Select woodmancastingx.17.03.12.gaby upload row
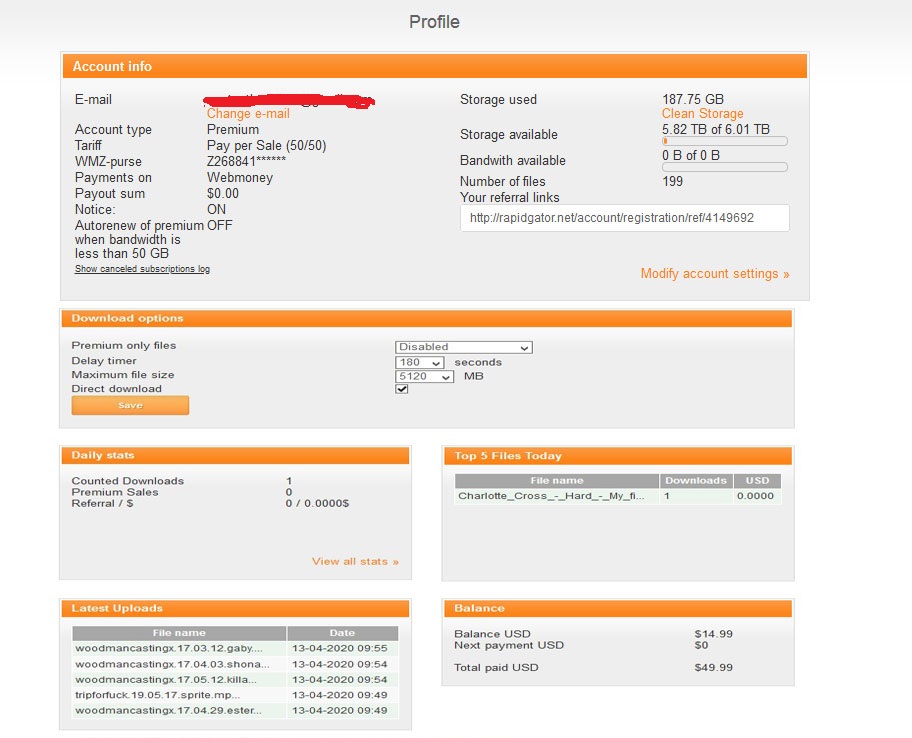The height and width of the screenshot is (738, 912). [236, 648]
